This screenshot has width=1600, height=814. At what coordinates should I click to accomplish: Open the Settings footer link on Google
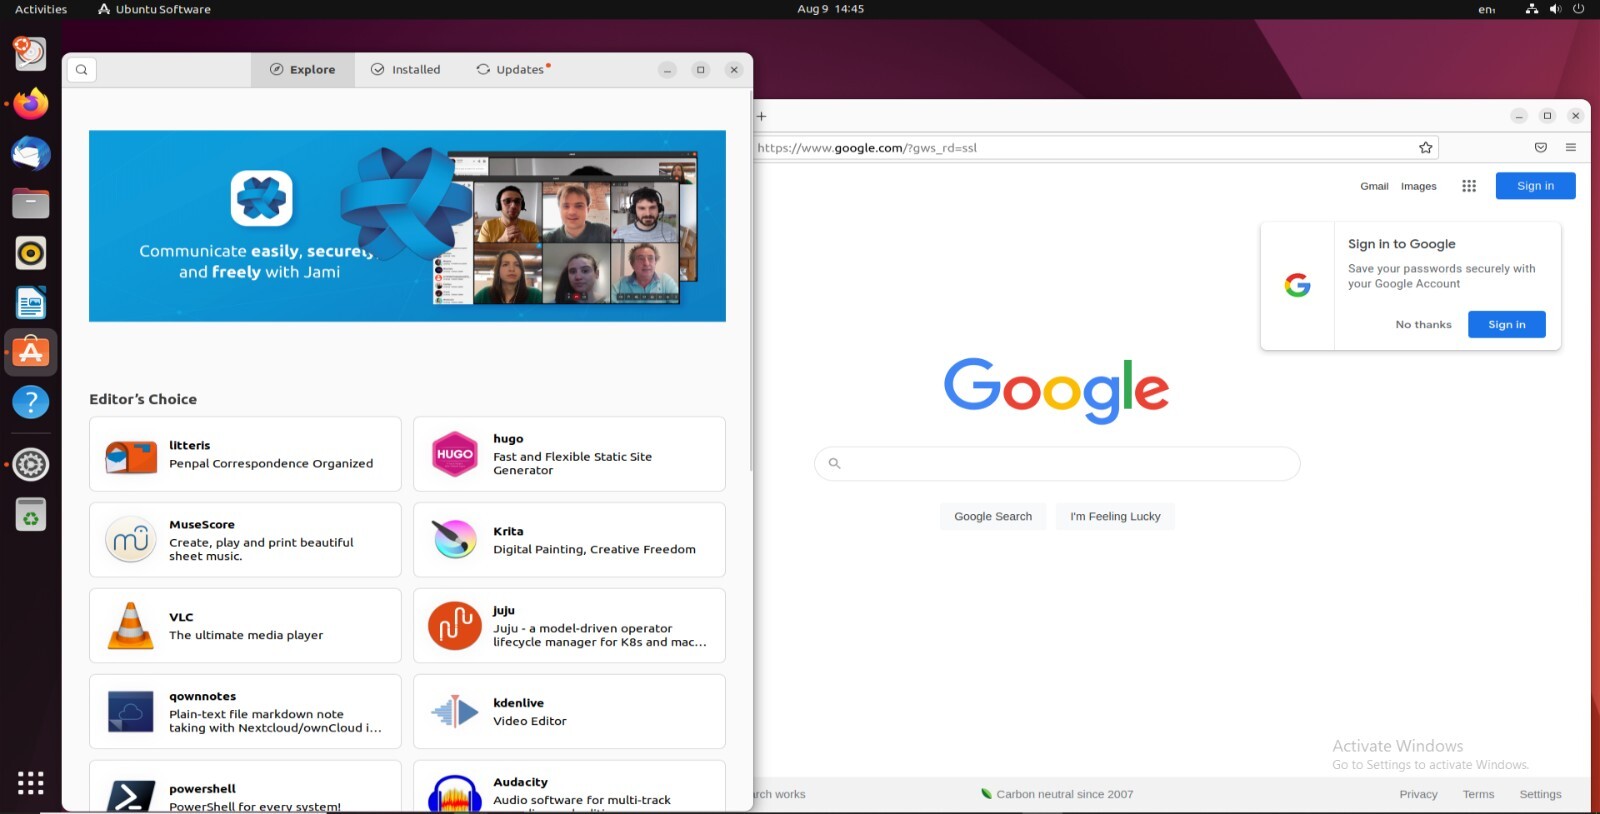(x=1540, y=795)
